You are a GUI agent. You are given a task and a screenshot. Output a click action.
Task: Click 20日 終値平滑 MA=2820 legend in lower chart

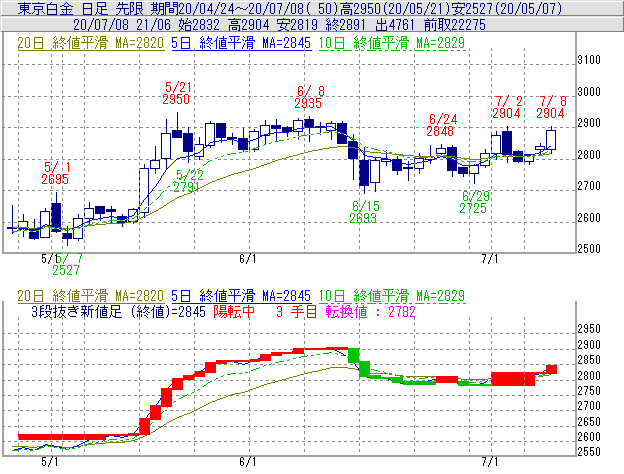[91, 296]
